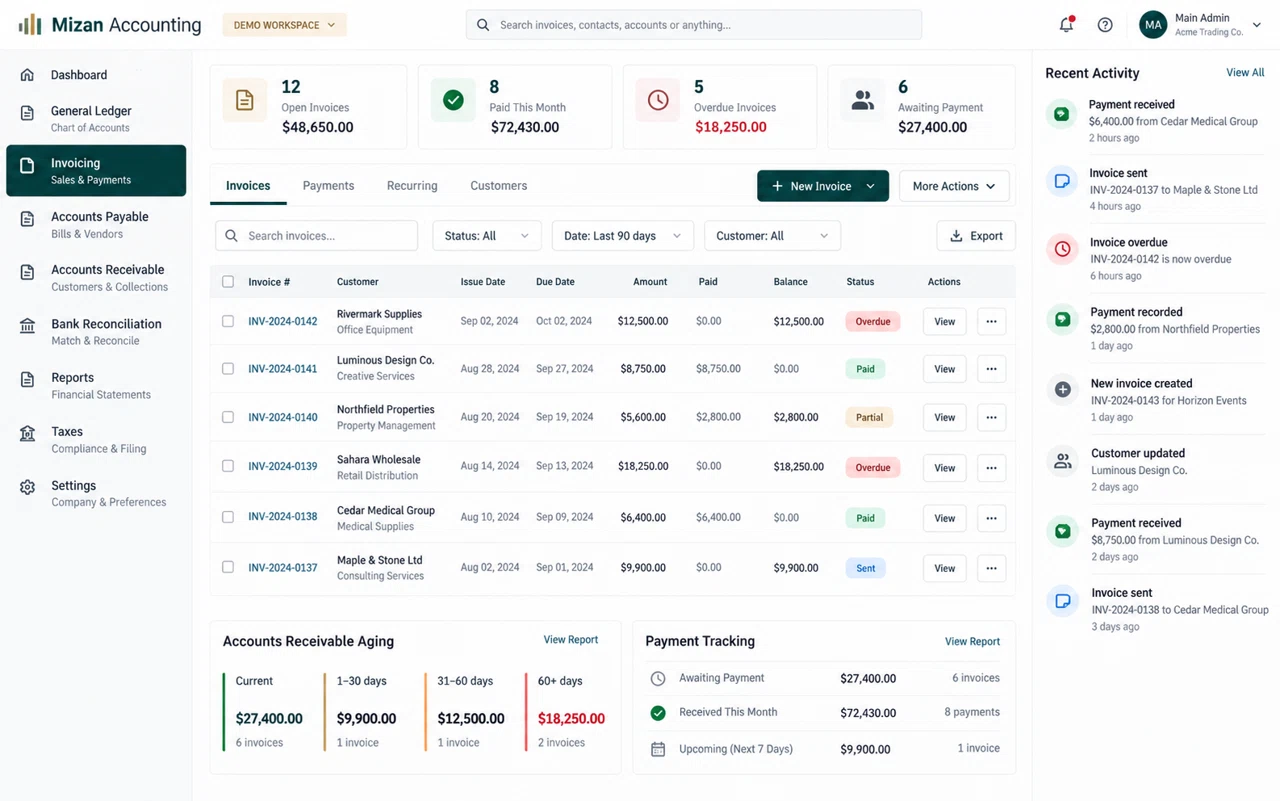
Task: Open the help question mark icon
Action: coord(1105,25)
